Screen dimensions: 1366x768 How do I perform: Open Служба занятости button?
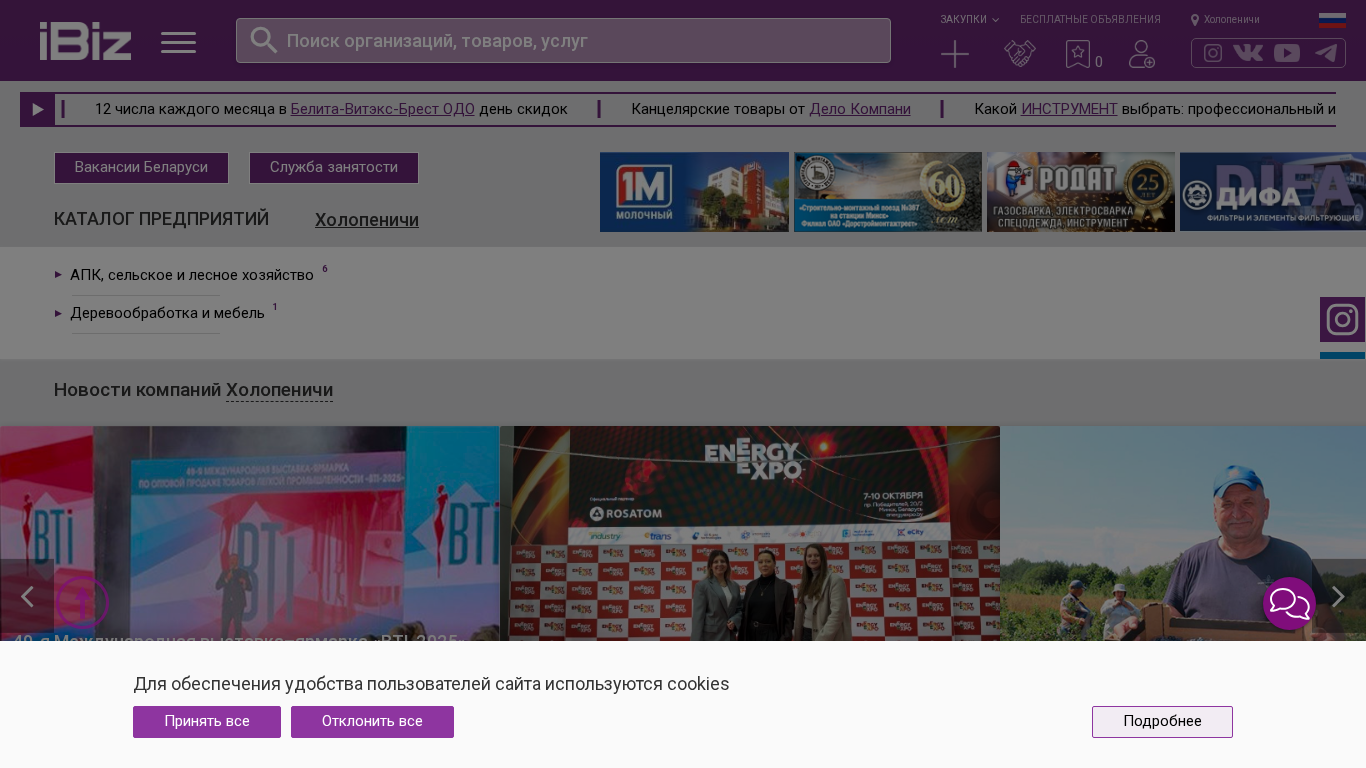(x=334, y=168)
